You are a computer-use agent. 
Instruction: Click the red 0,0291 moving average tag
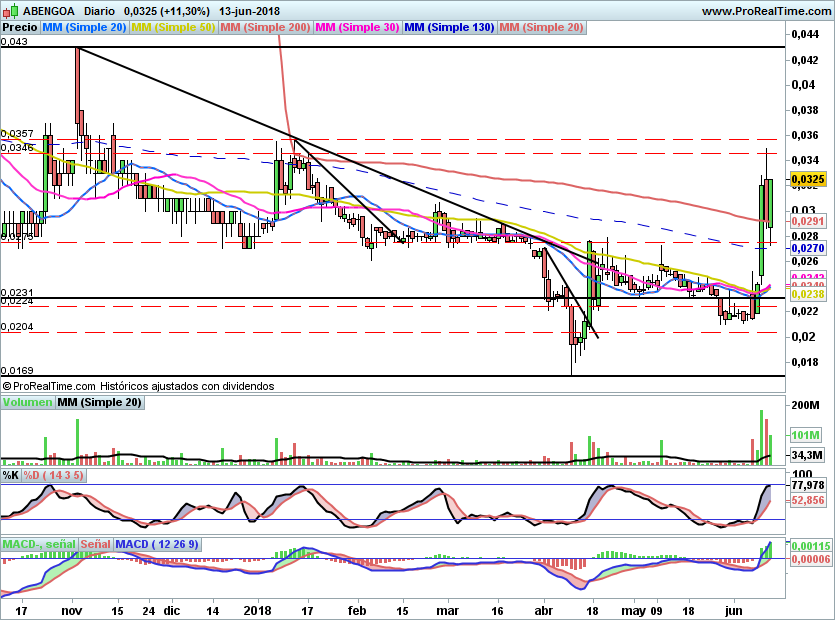click(x=808, y=221)
